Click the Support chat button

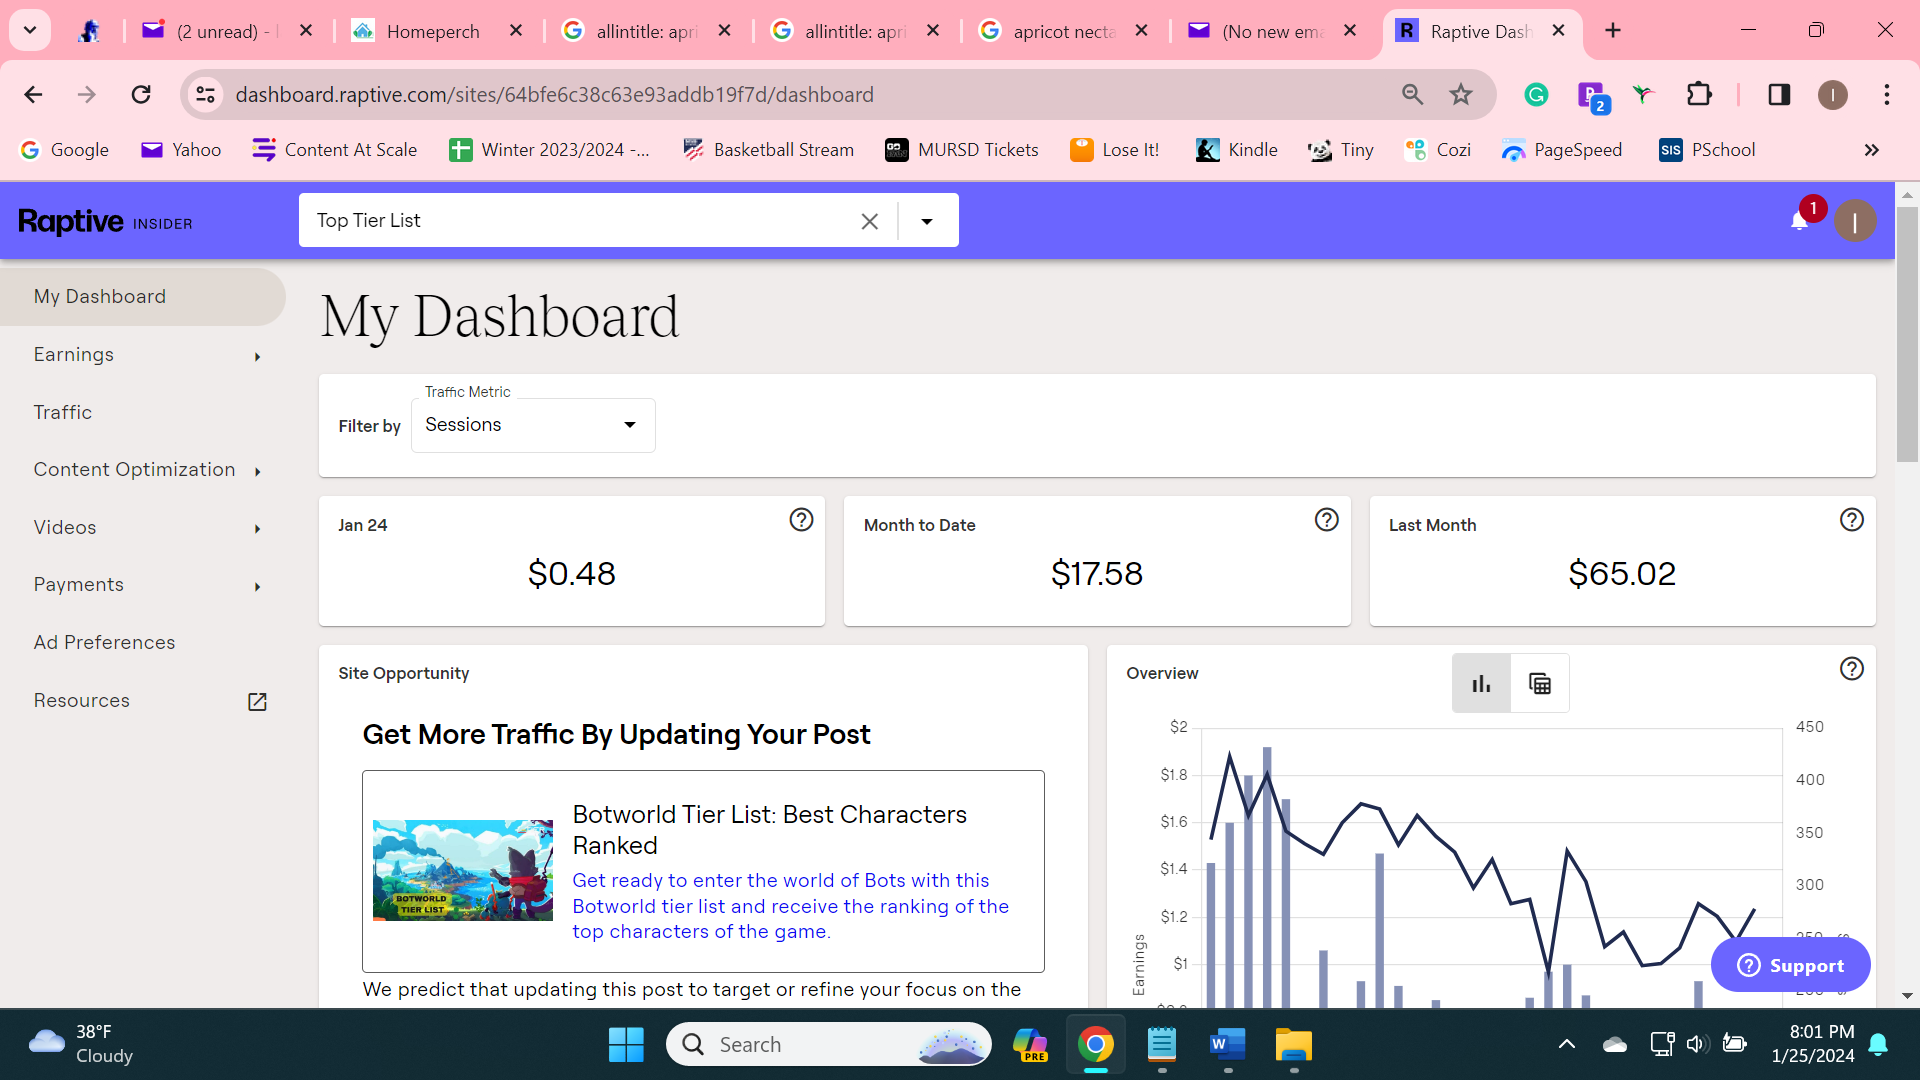1790,965
